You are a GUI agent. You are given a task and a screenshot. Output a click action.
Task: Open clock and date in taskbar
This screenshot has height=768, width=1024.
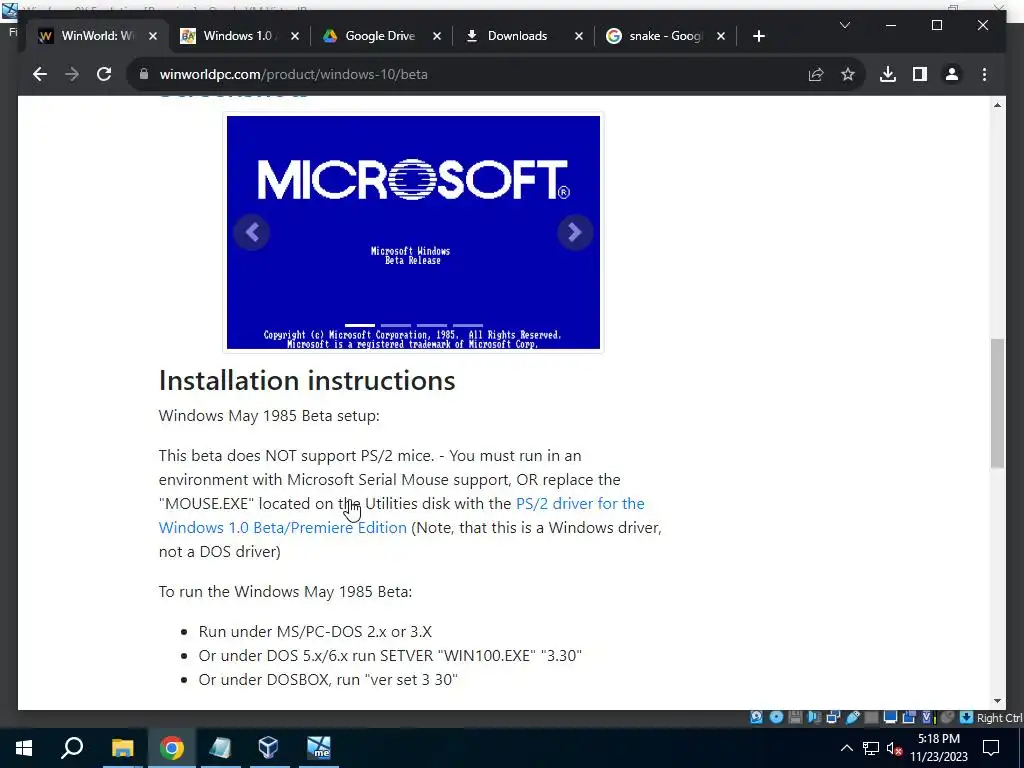(938, 748)
